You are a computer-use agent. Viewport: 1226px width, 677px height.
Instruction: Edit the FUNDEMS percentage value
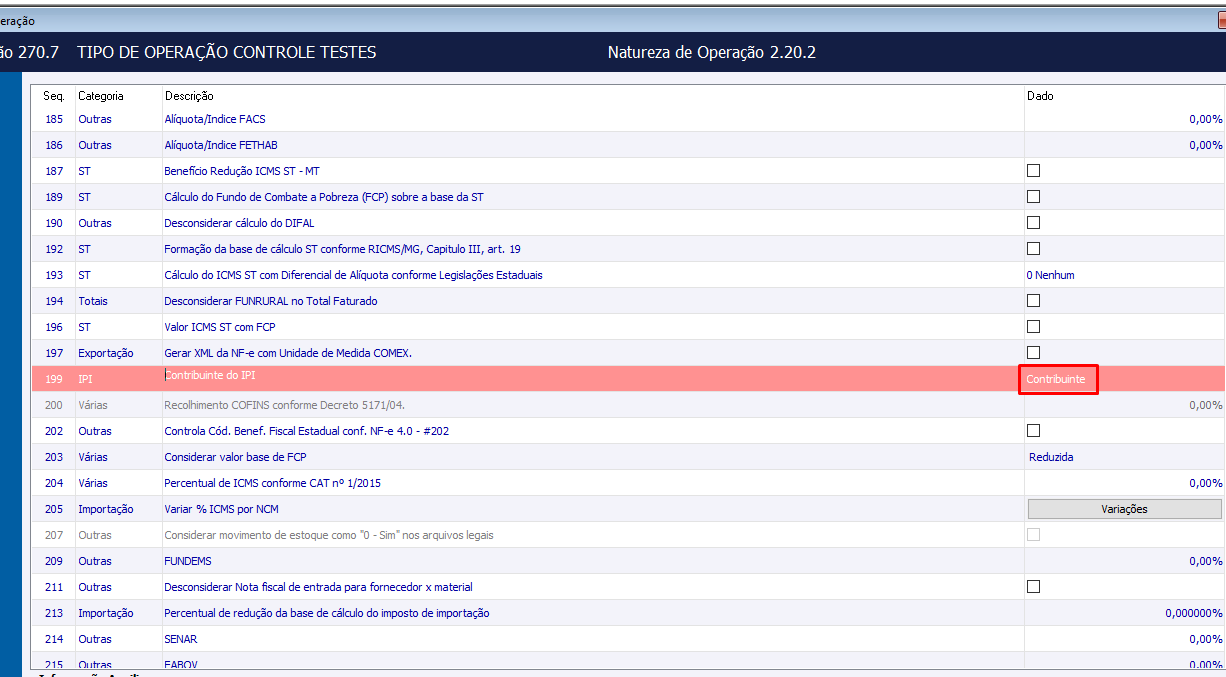pyautogui.click(x=1205, y=561)
